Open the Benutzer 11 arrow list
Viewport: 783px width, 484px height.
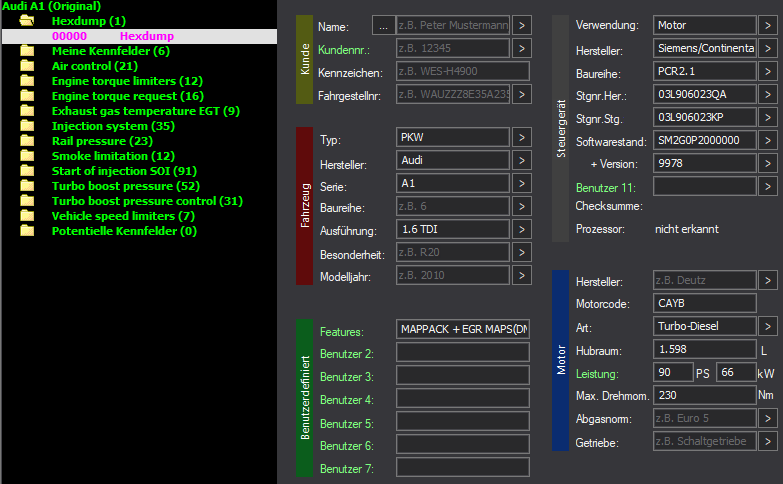click(x=768, y=186)
